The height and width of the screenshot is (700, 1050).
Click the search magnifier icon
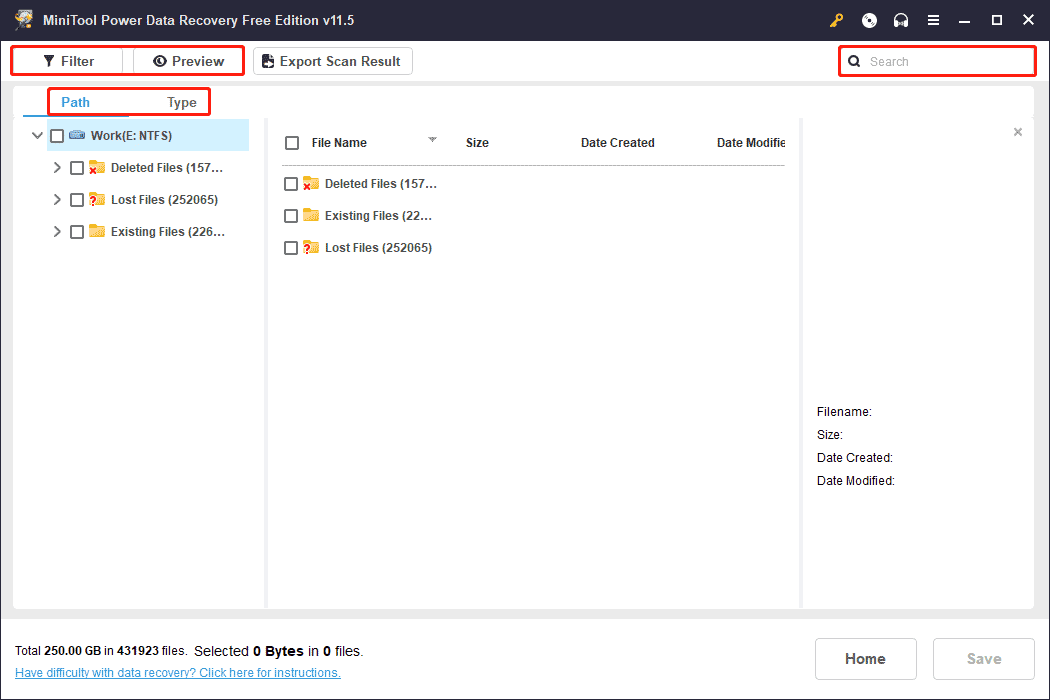point(854,62)
